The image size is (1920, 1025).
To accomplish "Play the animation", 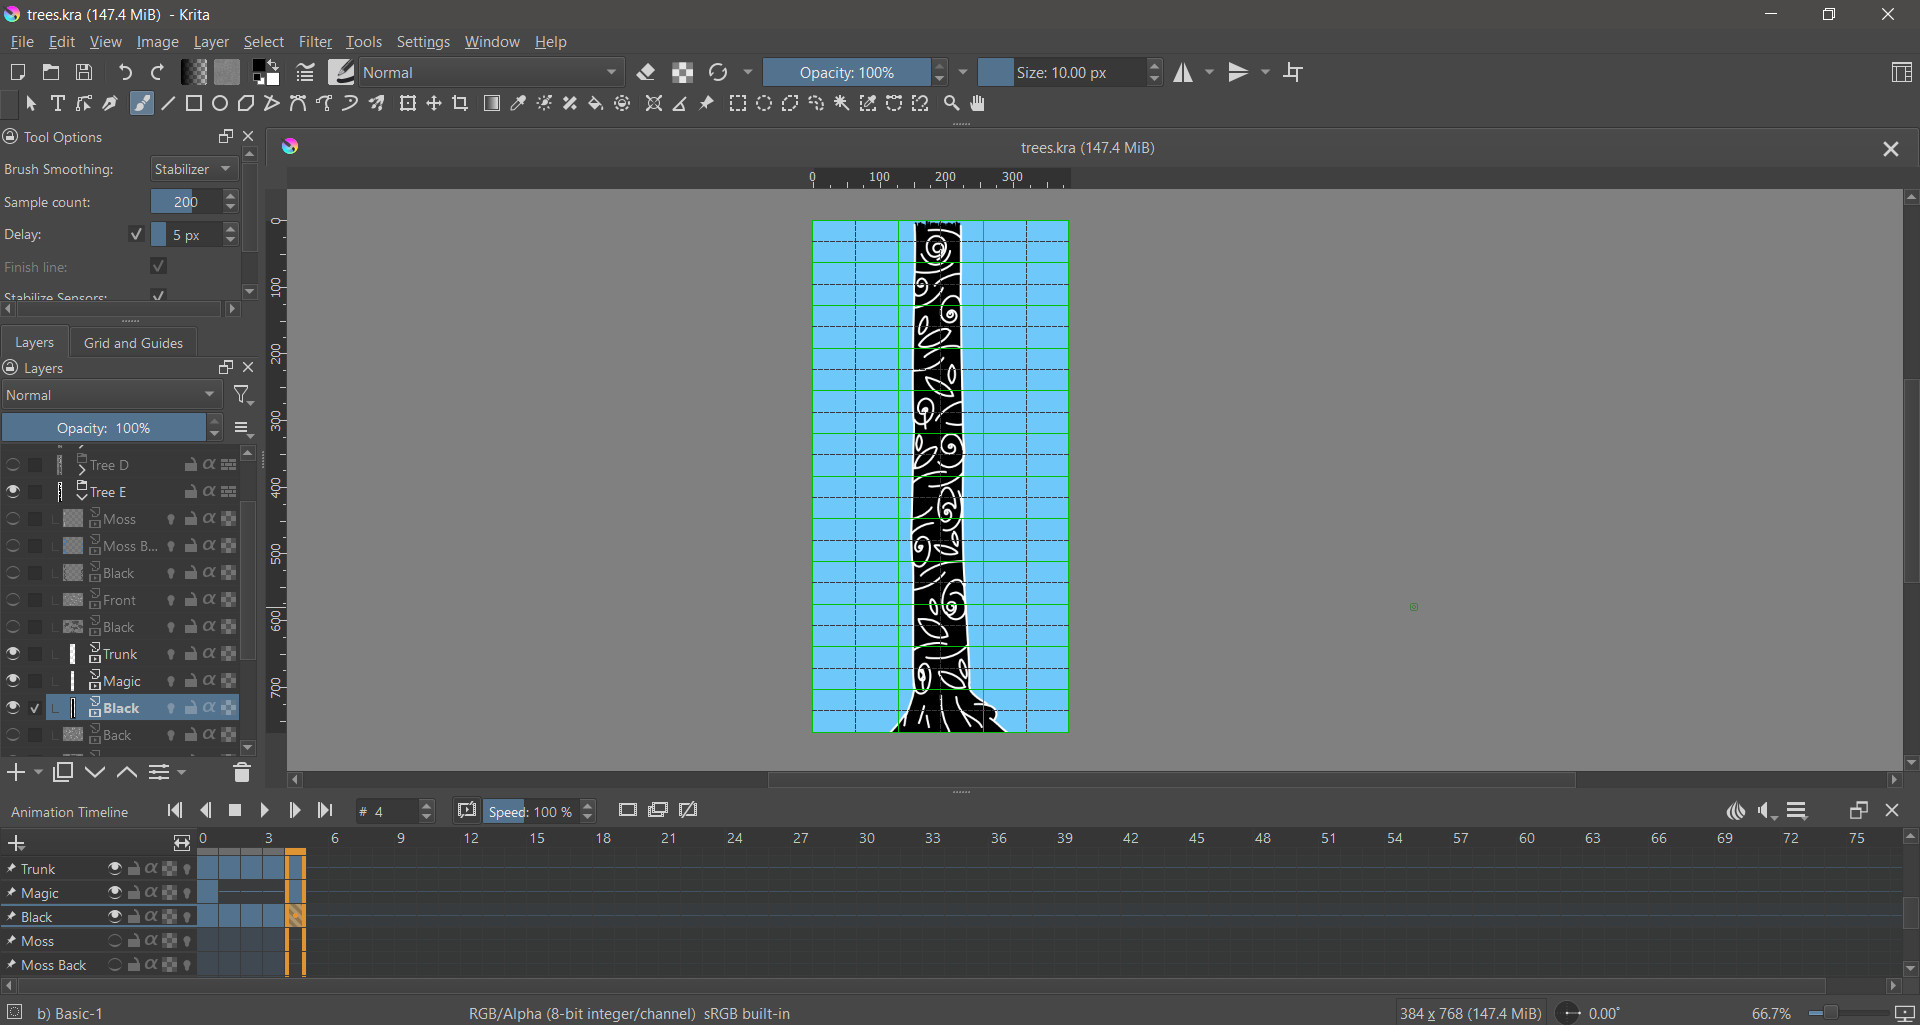I will tap(264, 811).
